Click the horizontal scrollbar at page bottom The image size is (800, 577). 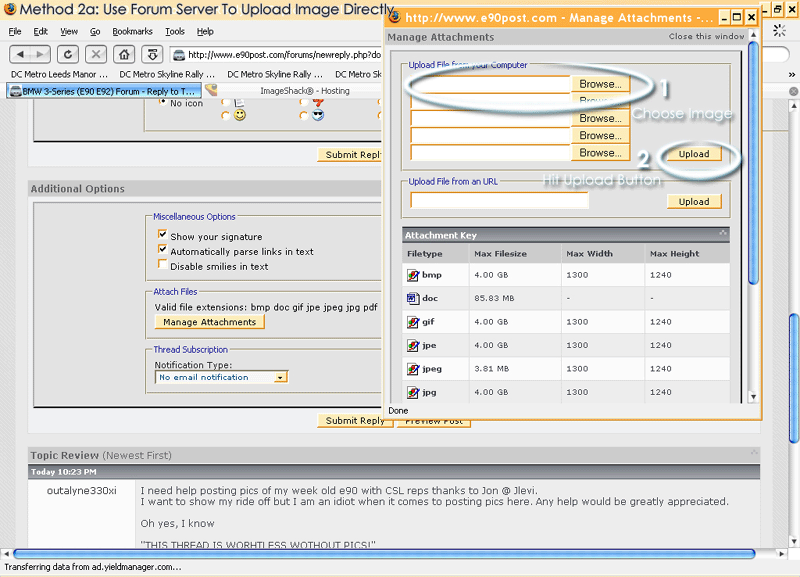tap(384, 554)
